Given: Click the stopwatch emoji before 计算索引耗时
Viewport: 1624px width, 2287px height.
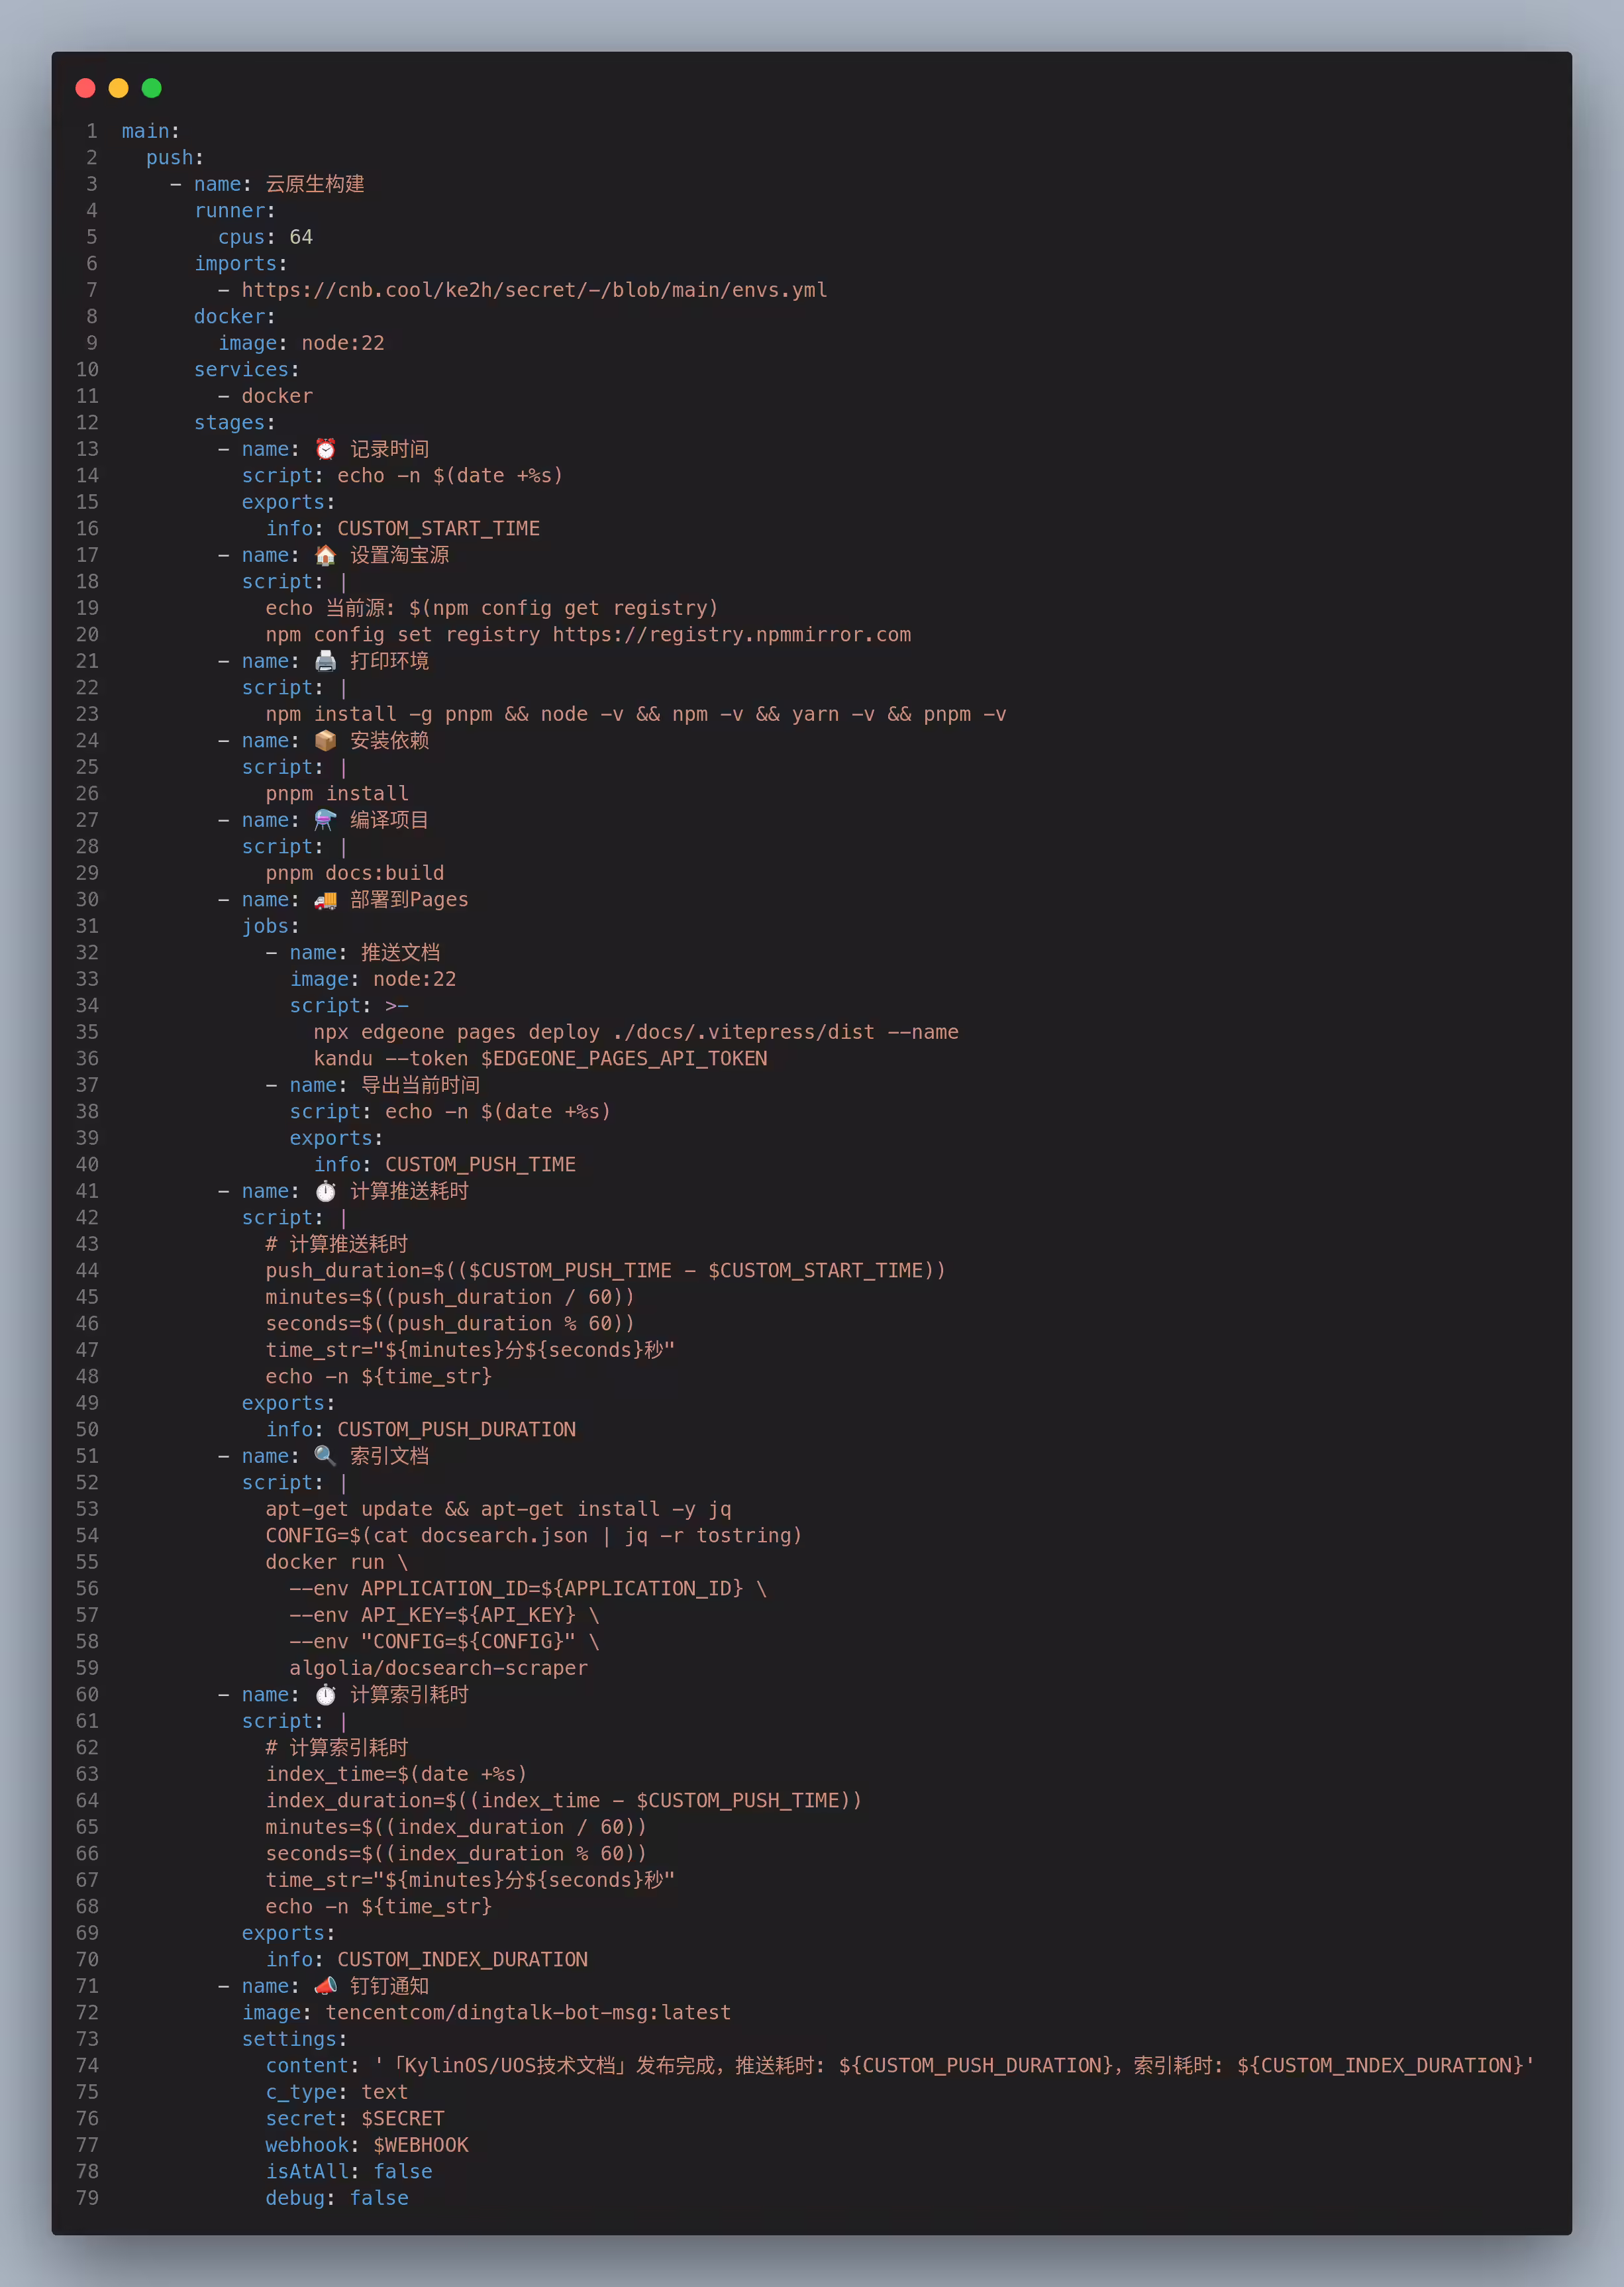Looking at the screenshot, I should coord(325,1694).
